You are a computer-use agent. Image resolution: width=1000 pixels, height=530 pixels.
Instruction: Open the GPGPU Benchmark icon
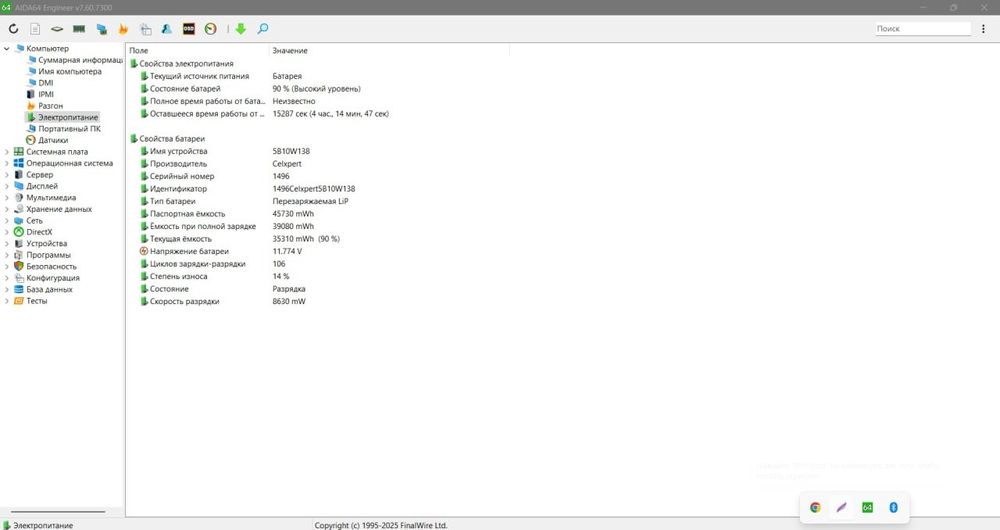pos(101,29)
